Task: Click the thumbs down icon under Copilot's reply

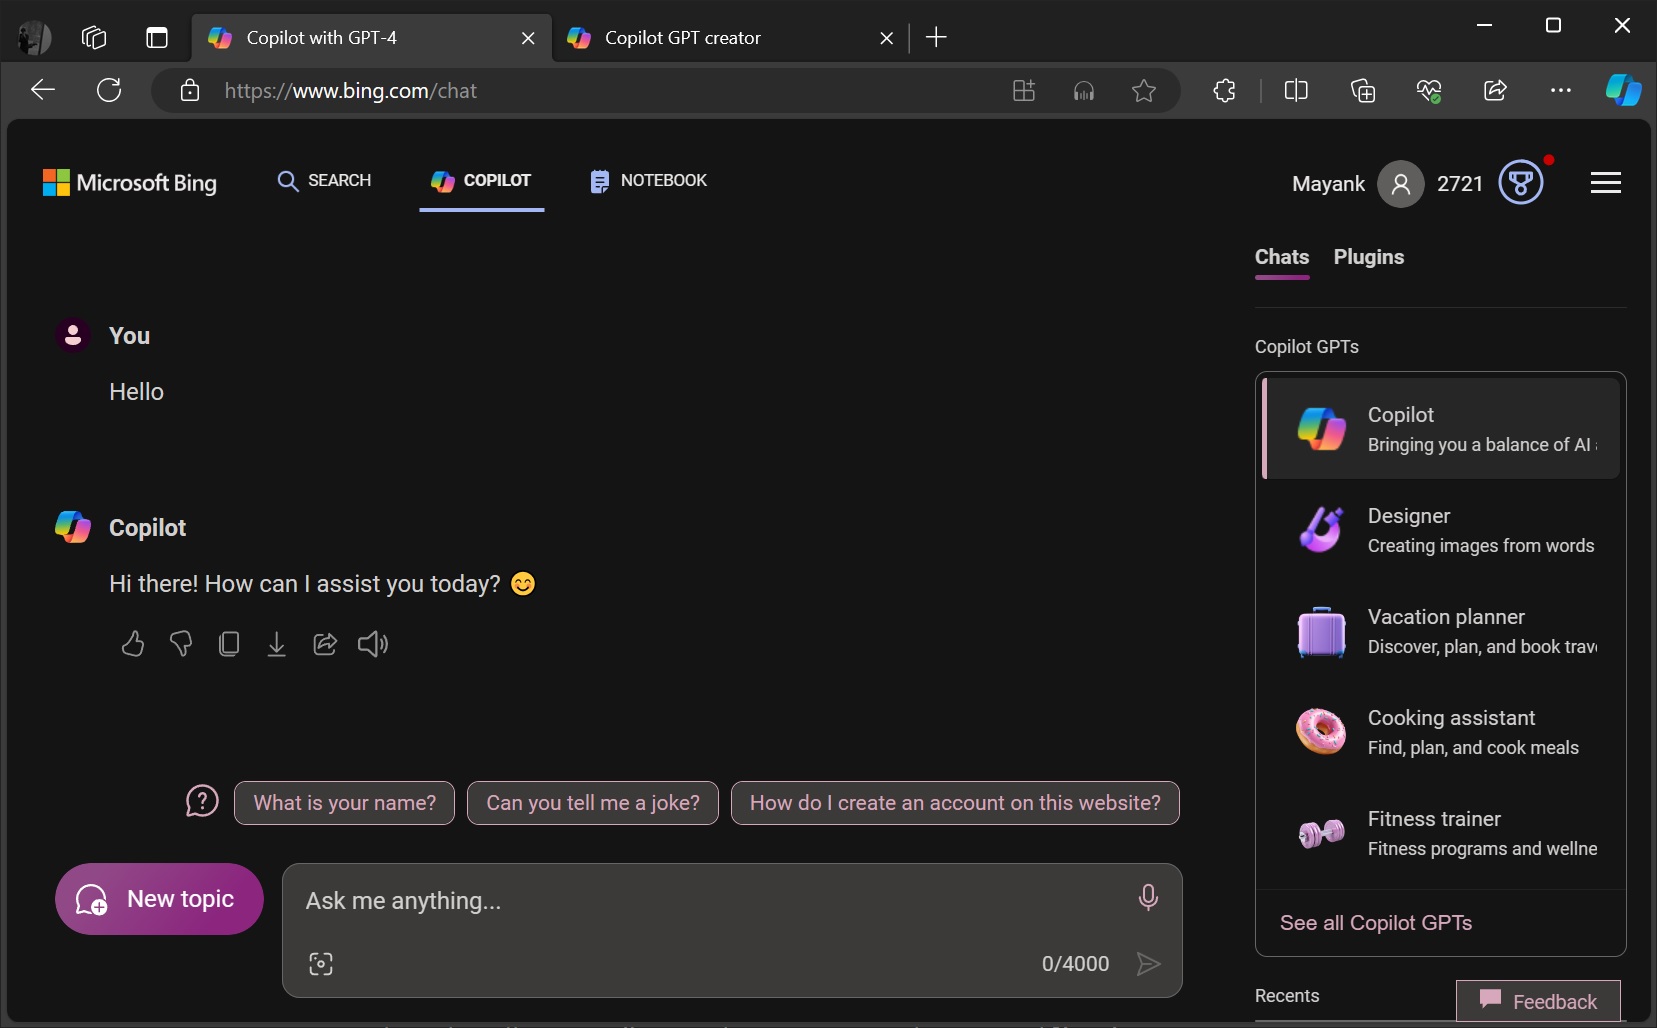Action: (x=181, y=644)
